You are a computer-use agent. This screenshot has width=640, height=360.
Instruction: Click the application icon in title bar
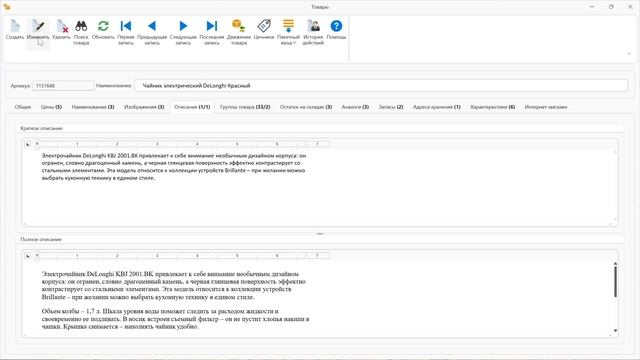(7, 7)
